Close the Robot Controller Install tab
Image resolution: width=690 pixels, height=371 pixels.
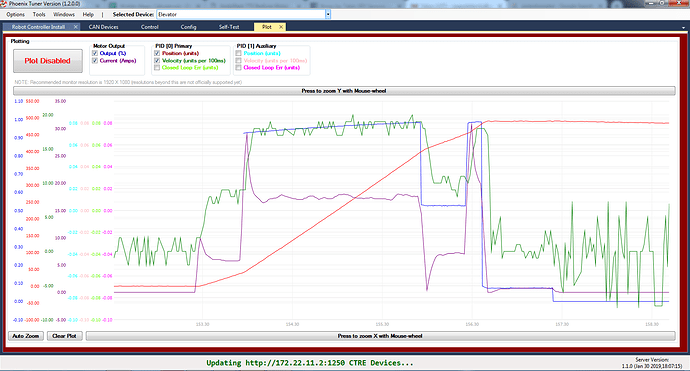point(76,27)
